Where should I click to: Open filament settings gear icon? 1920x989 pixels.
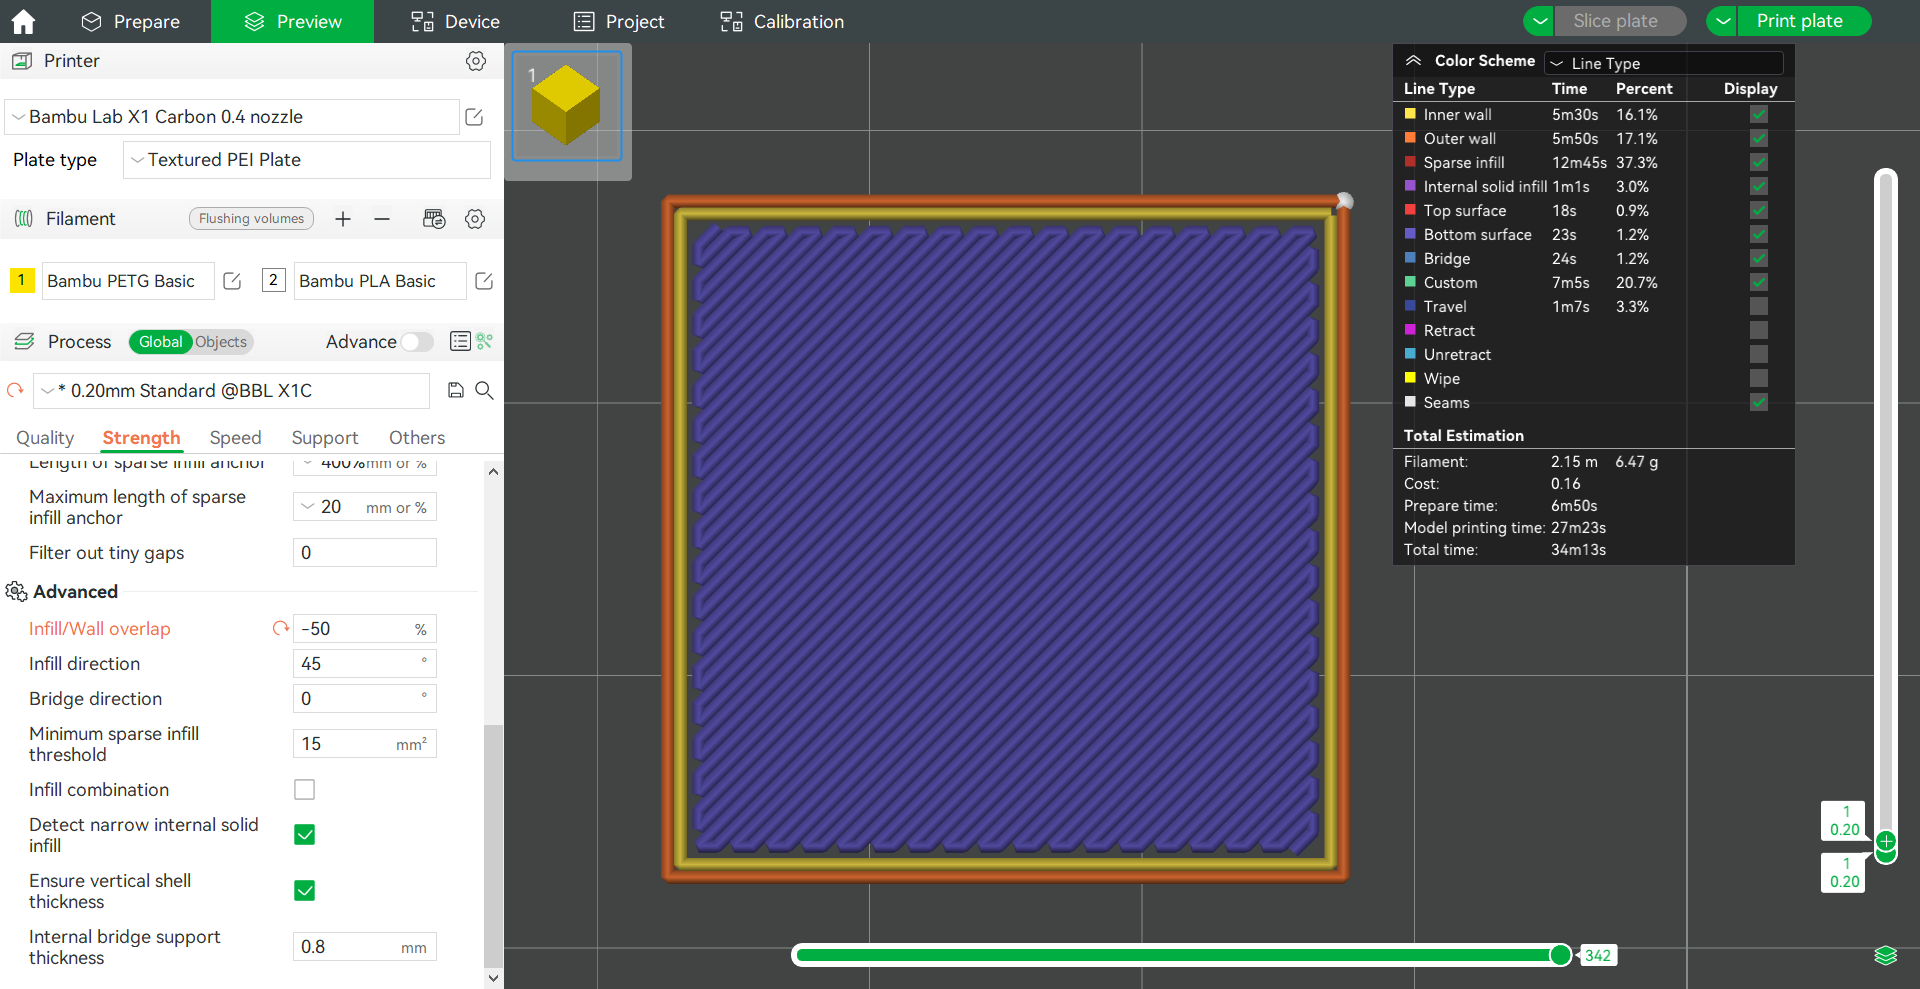475,219
